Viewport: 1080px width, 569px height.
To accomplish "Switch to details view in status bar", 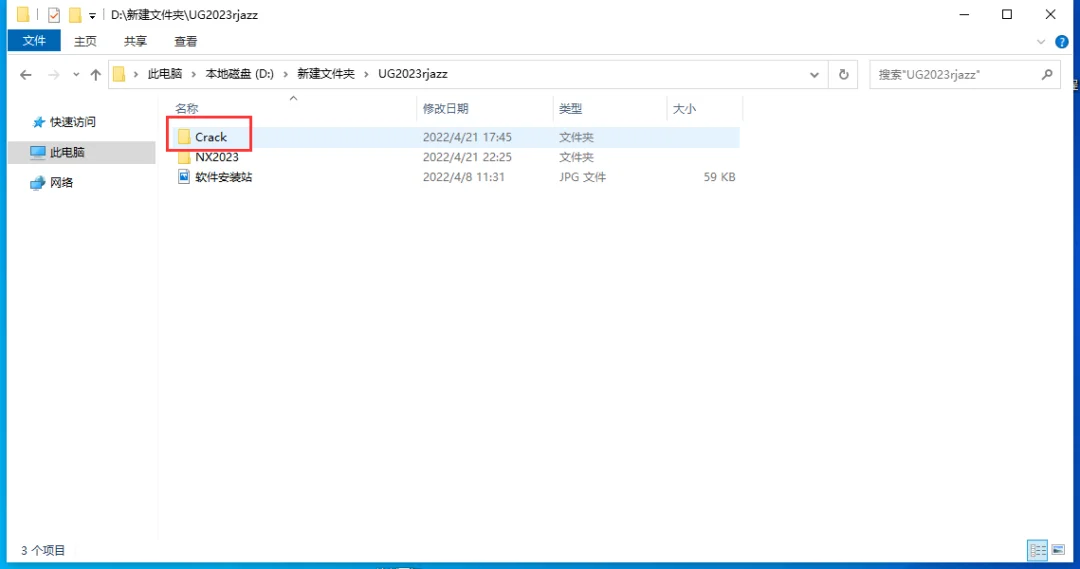I will [1037, 550].
